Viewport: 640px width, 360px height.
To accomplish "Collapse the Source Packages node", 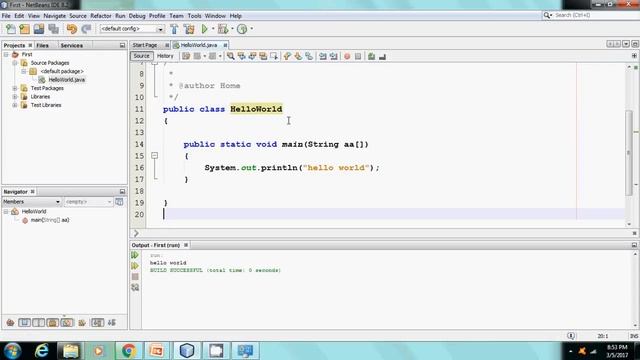I will click(x=15, y=63).
